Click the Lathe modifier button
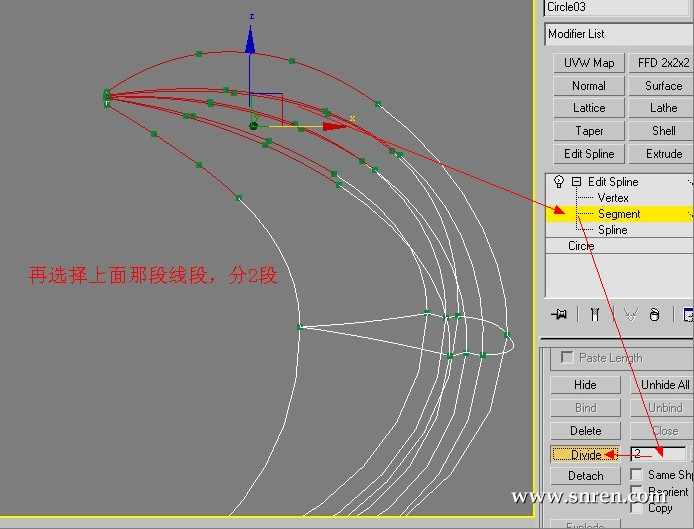Viewport: 694px width, 529px height. 662,108
